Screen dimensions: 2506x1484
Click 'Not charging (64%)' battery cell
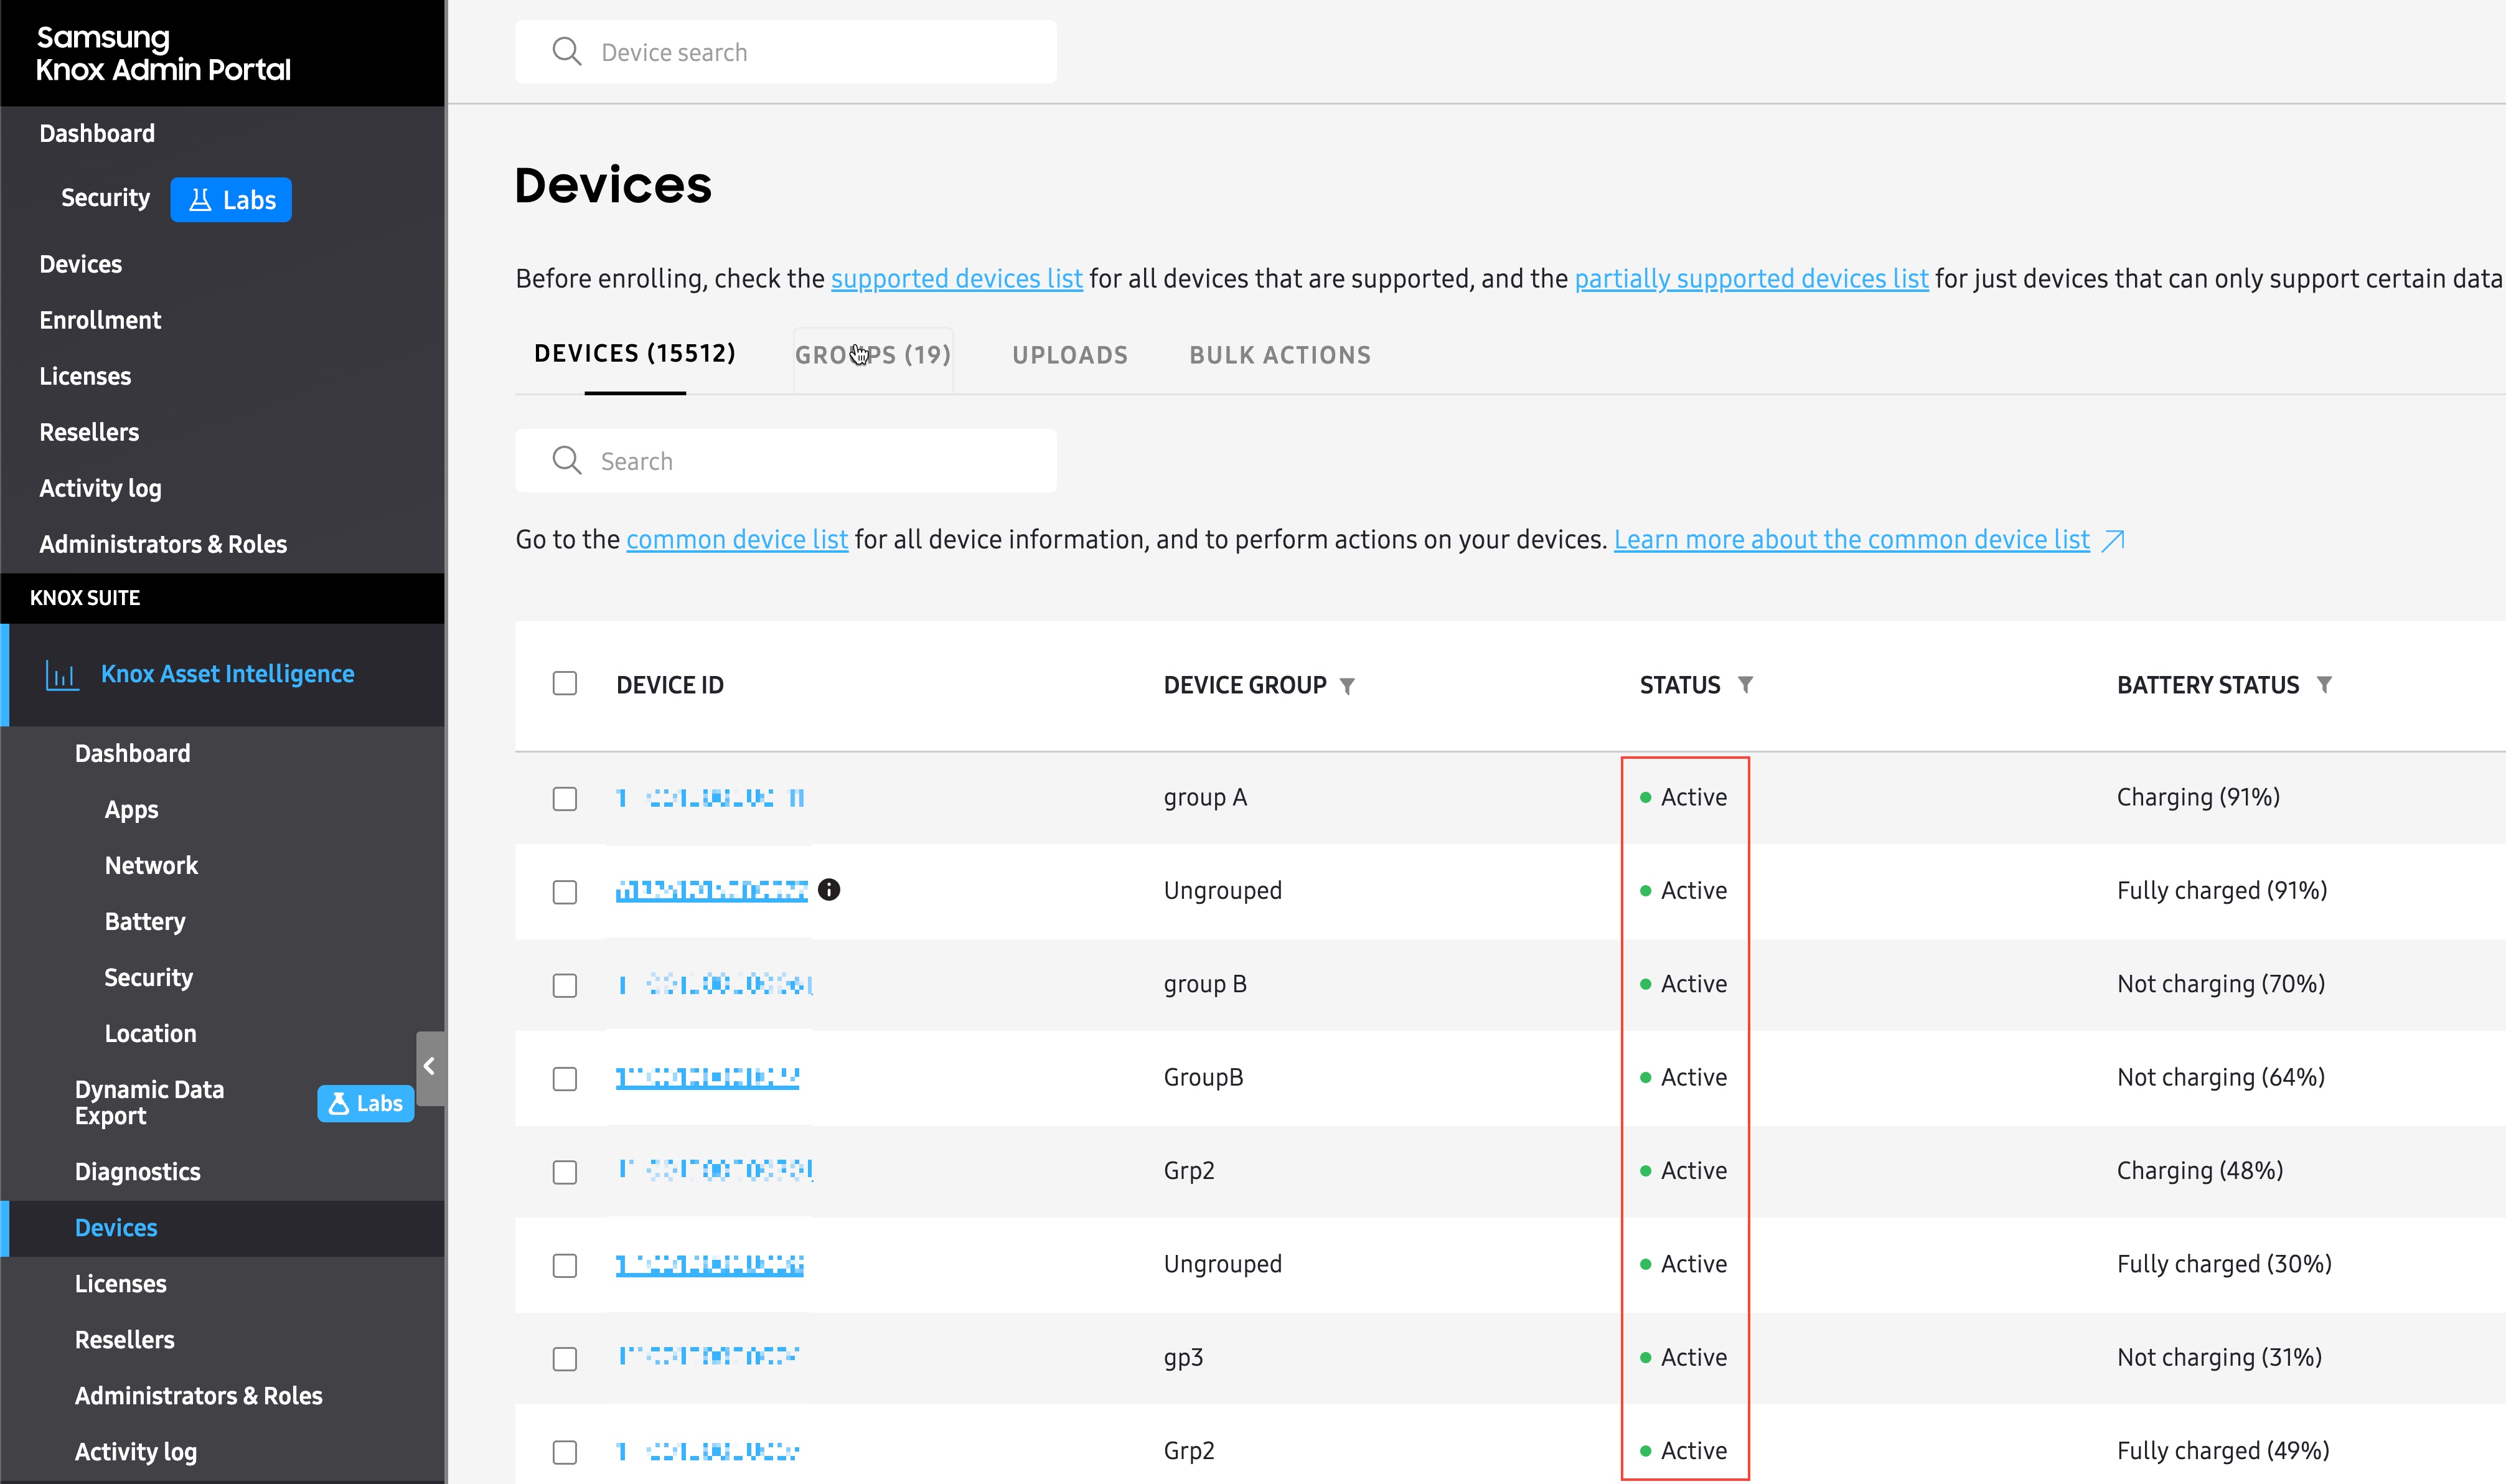click(x=2221, y=1077)
